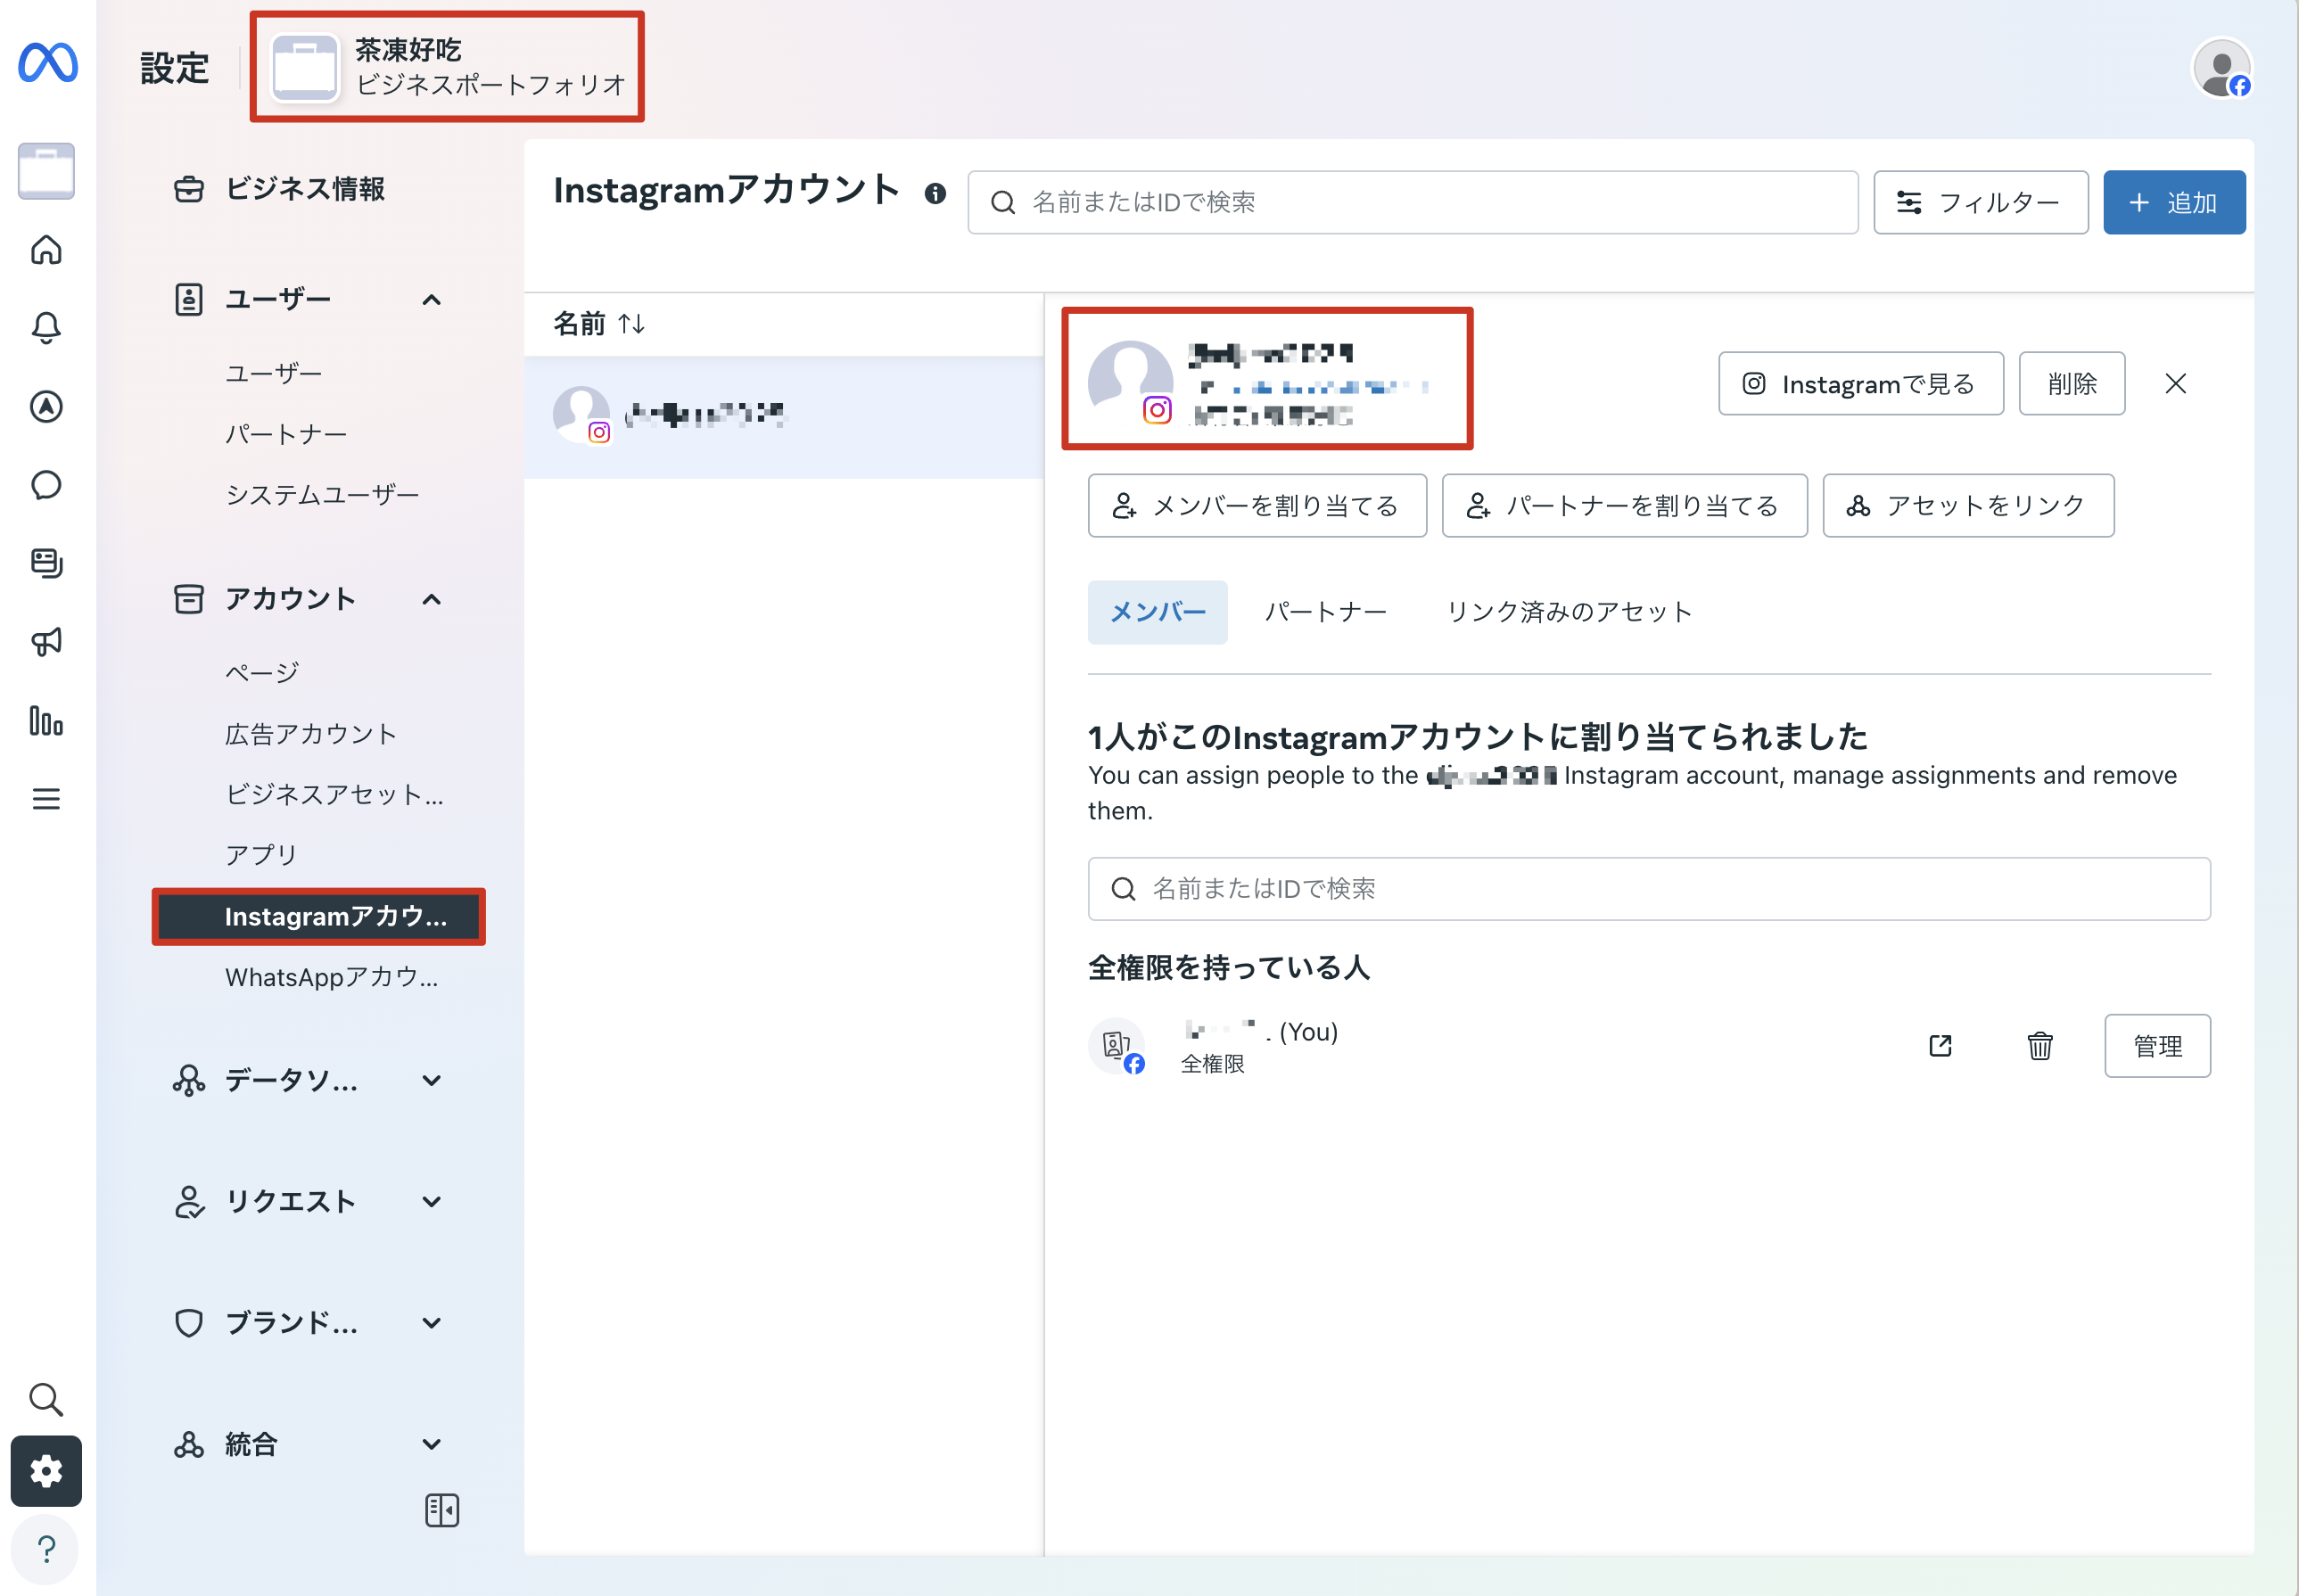
Task: Click the trash icon for the member
Action: click(2040, 1046)
